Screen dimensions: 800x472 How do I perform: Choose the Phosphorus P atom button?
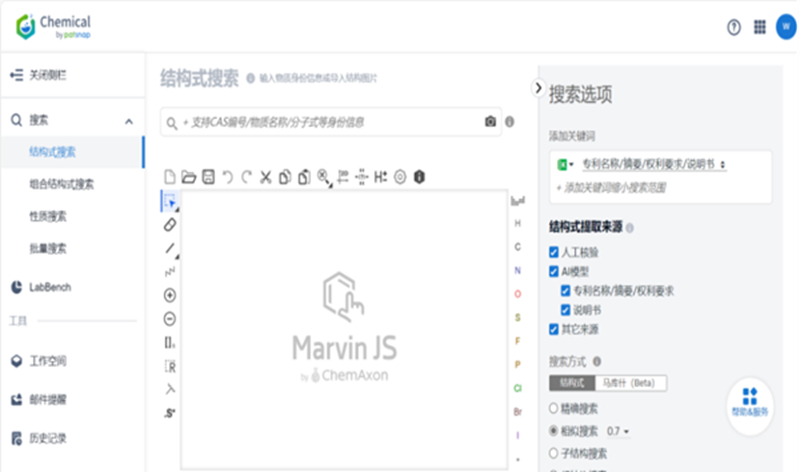pyautogui.click(x=517, y=364)
